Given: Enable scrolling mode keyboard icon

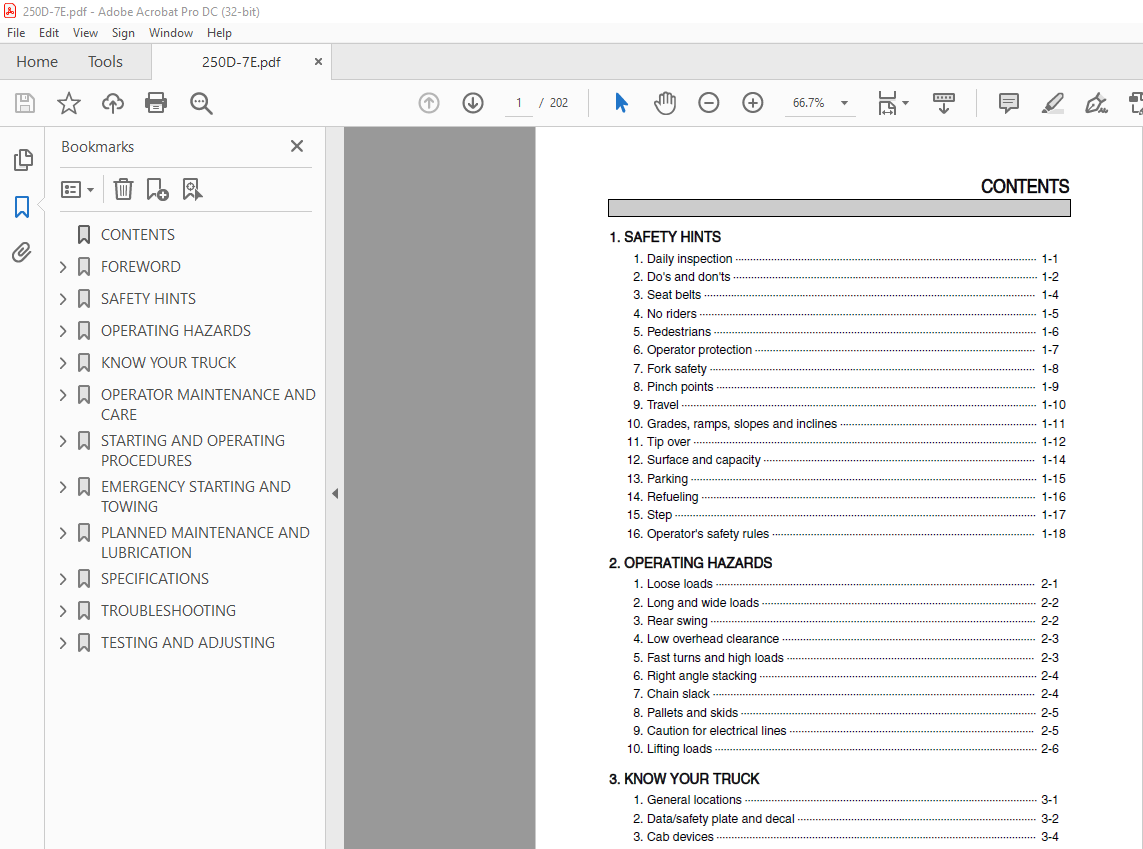Looking at the screenshot, I should (944, 103).
